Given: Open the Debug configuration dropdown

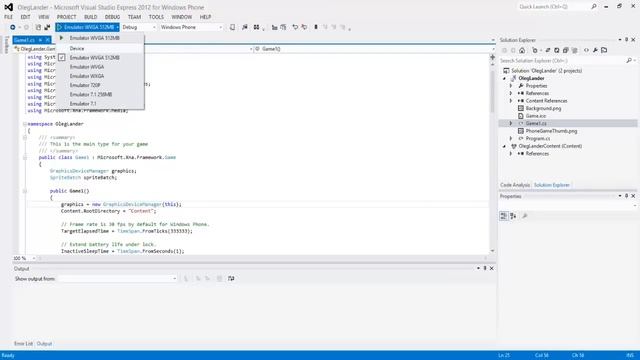Looking at the screenshot, I should tap(139, 27).
